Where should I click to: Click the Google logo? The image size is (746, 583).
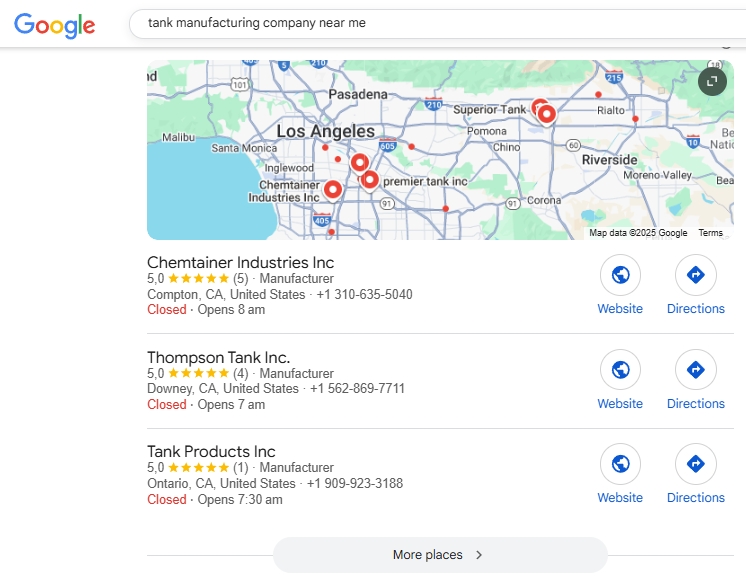click(x=55, y=24)
